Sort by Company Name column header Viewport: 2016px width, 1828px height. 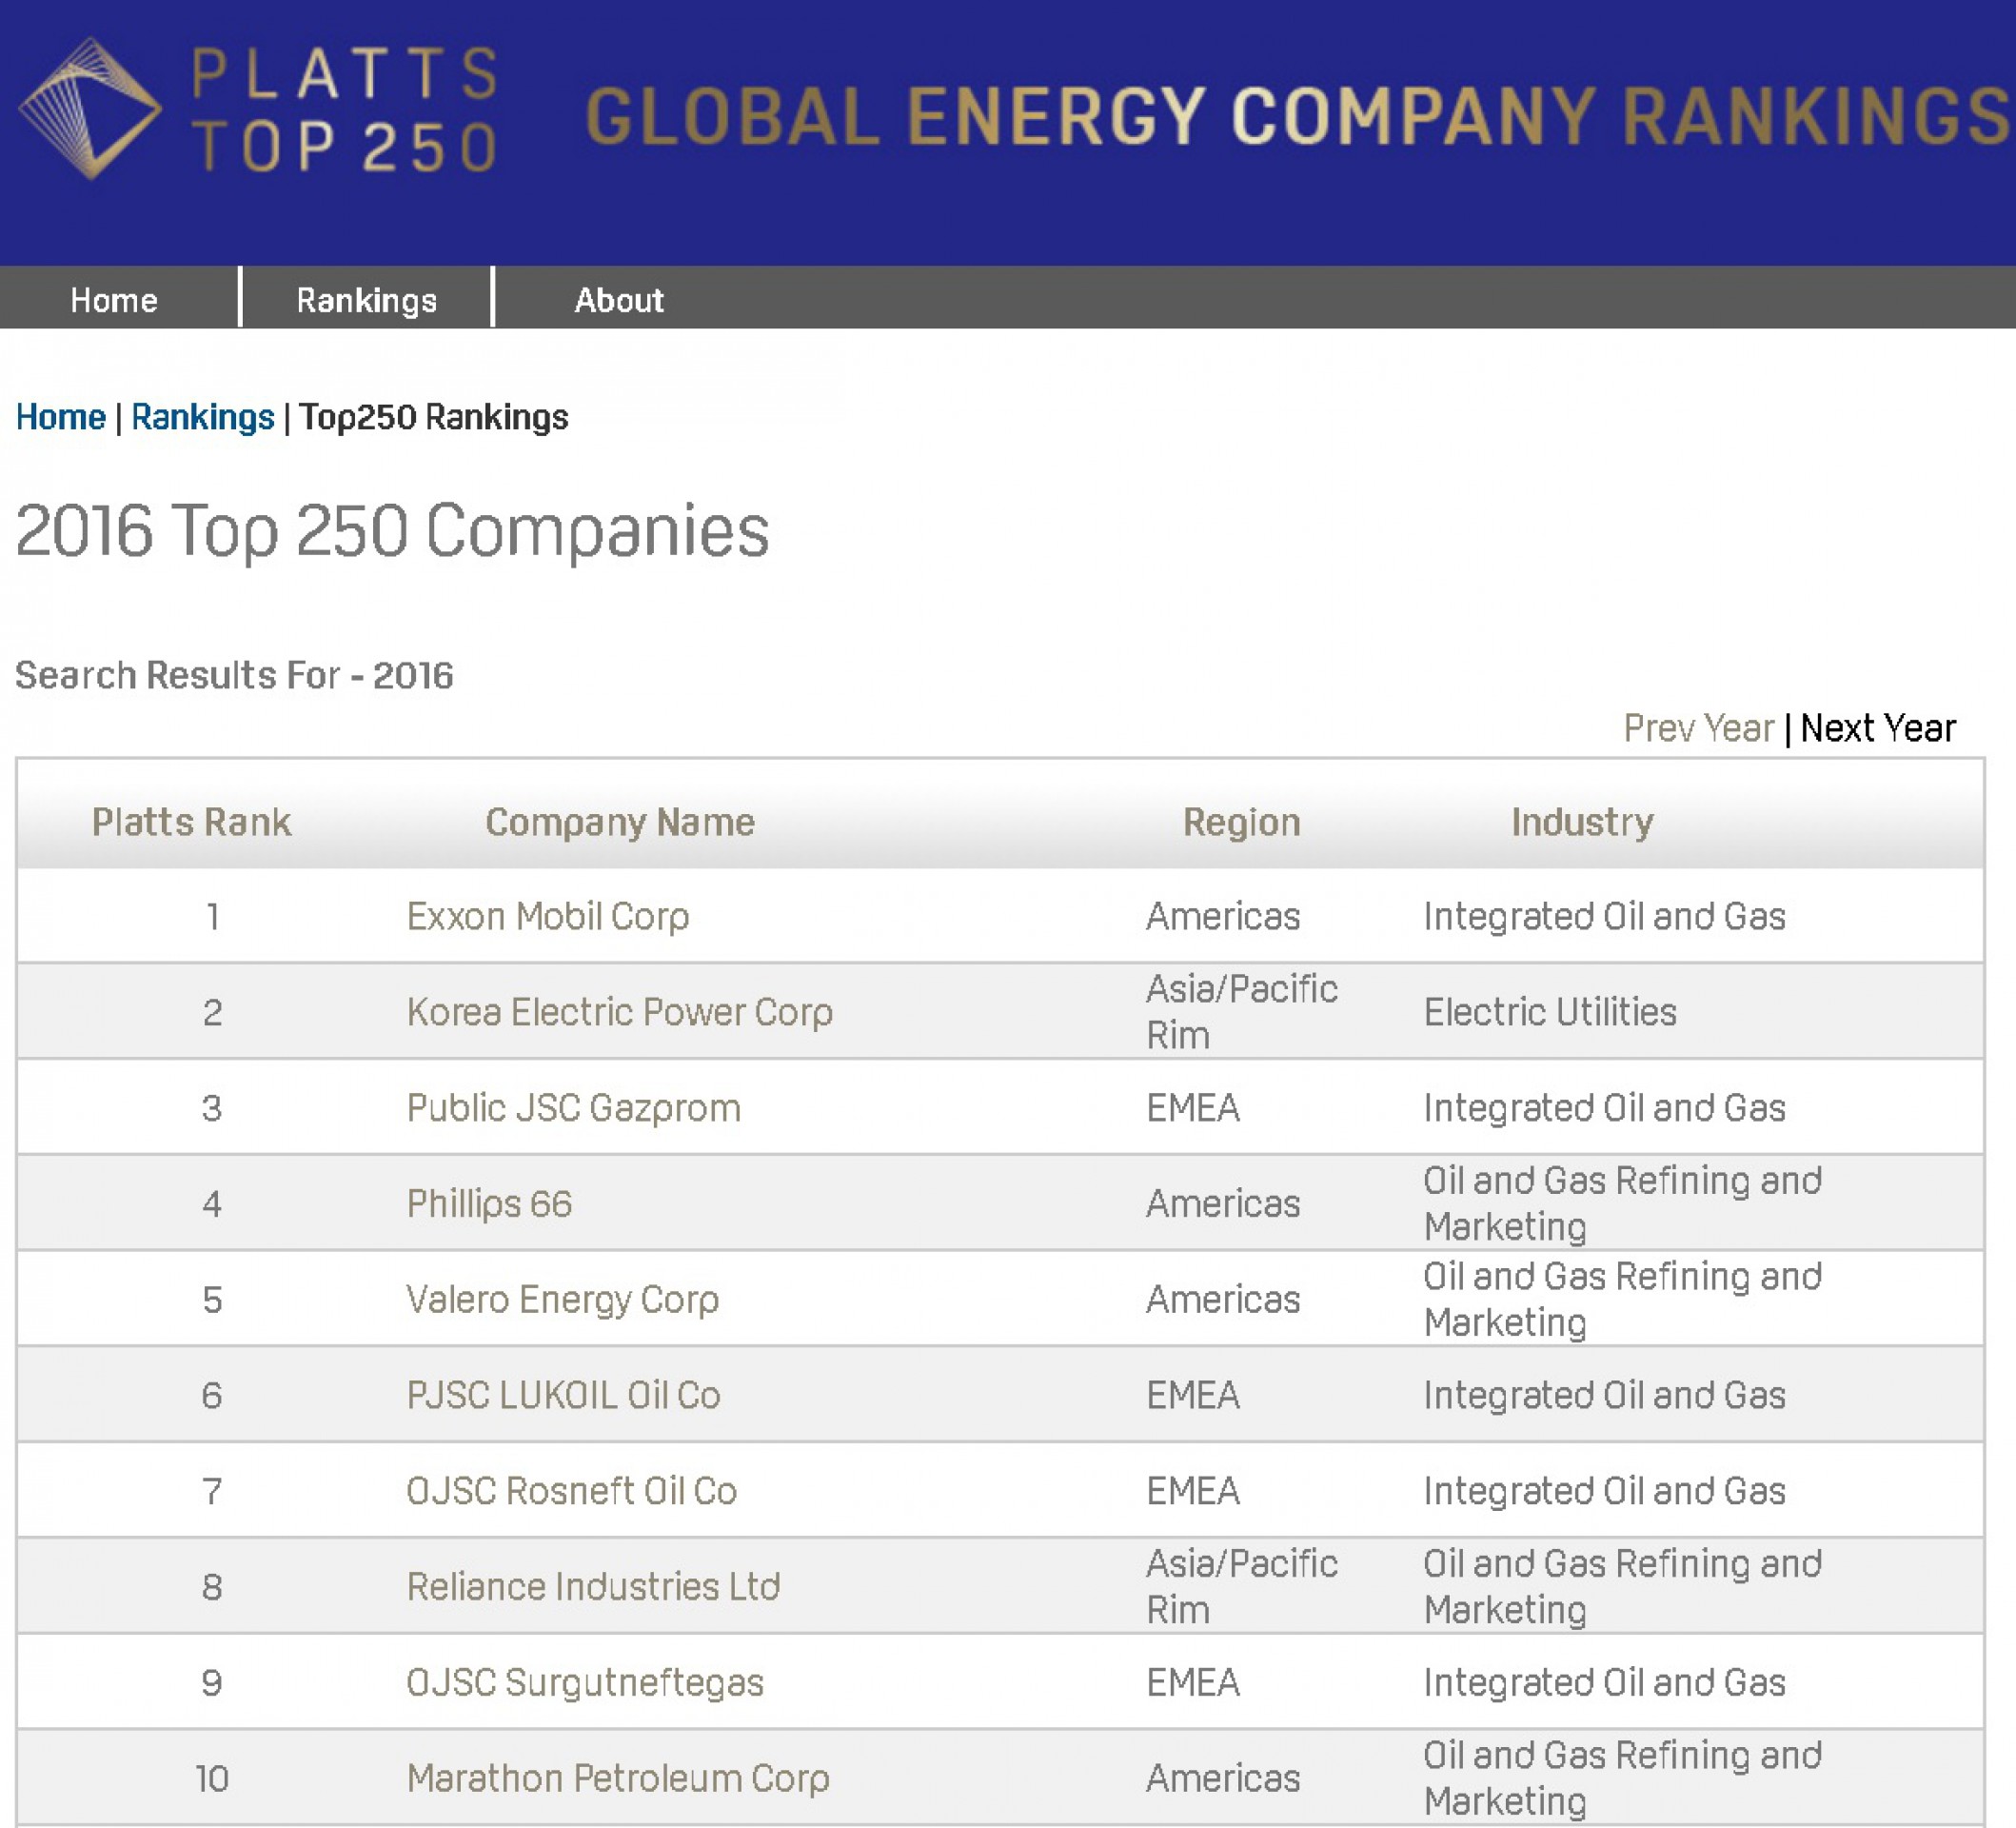pyautogui.click(x=619, y=822)
